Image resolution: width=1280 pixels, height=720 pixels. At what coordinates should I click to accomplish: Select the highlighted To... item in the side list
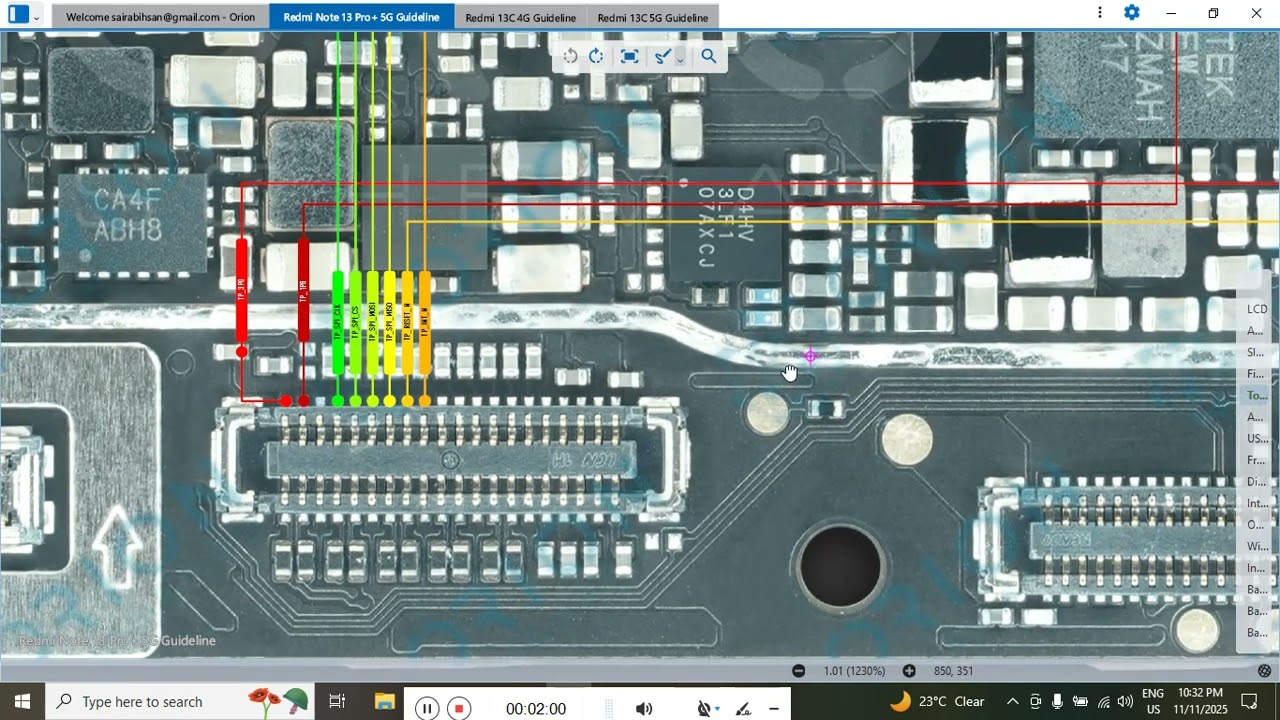point(1257,395)
